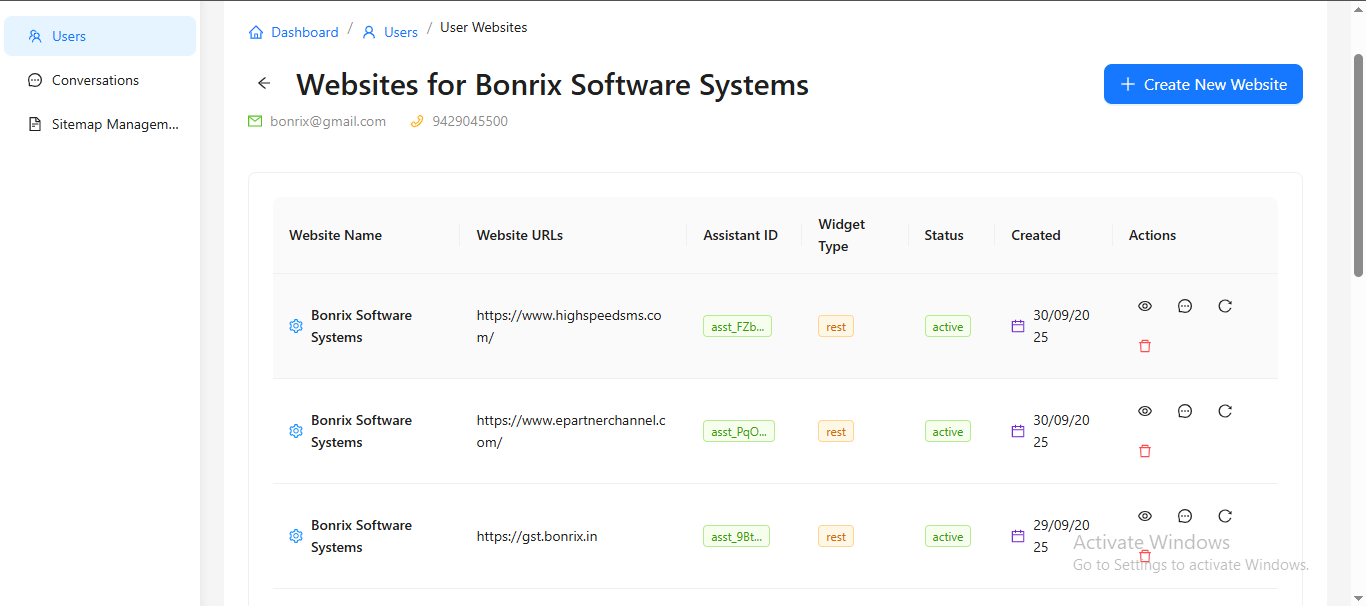Navigate to Dashboard via the breadcrumb
The width and height of the screenshot is (1366, 606).
(x=303, y=31)
